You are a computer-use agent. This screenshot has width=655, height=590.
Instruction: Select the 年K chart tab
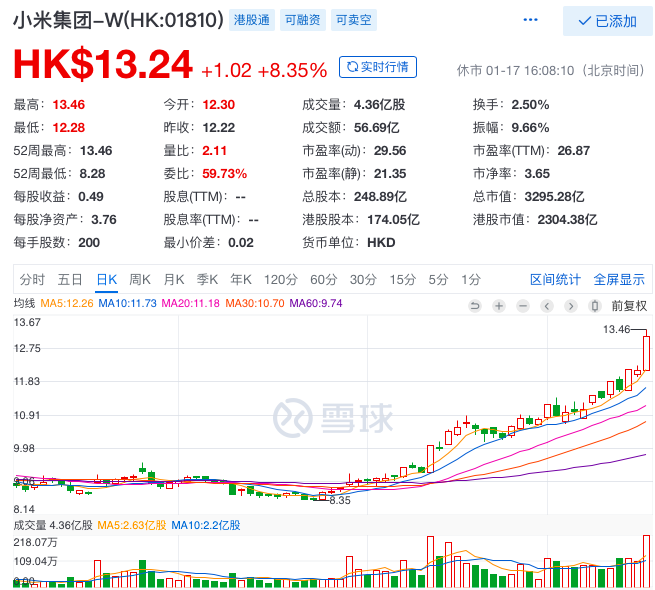241,279
